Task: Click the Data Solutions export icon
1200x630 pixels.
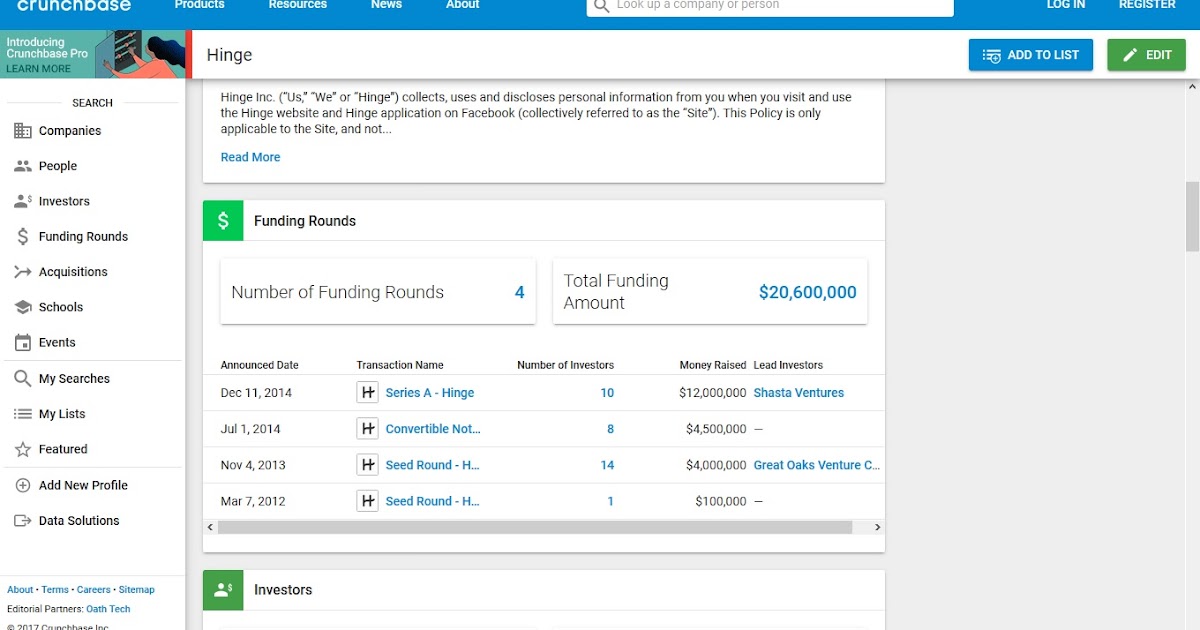Action: pos(22,521)
